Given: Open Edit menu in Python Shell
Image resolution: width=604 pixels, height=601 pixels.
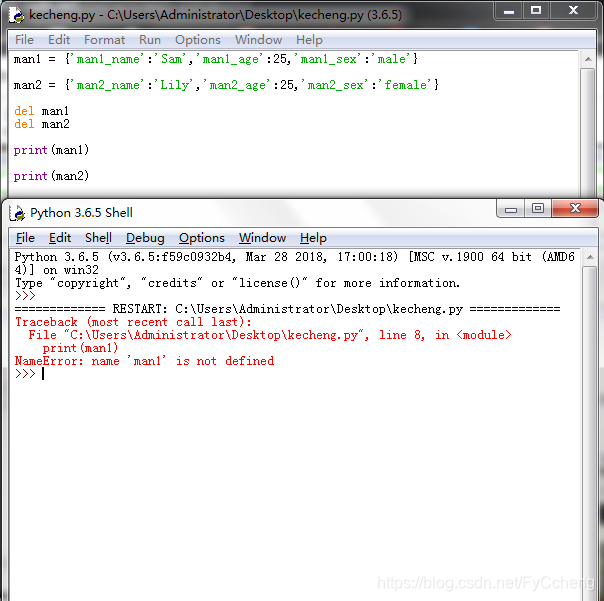Looking at the screenshot, I should coord(60,238).
